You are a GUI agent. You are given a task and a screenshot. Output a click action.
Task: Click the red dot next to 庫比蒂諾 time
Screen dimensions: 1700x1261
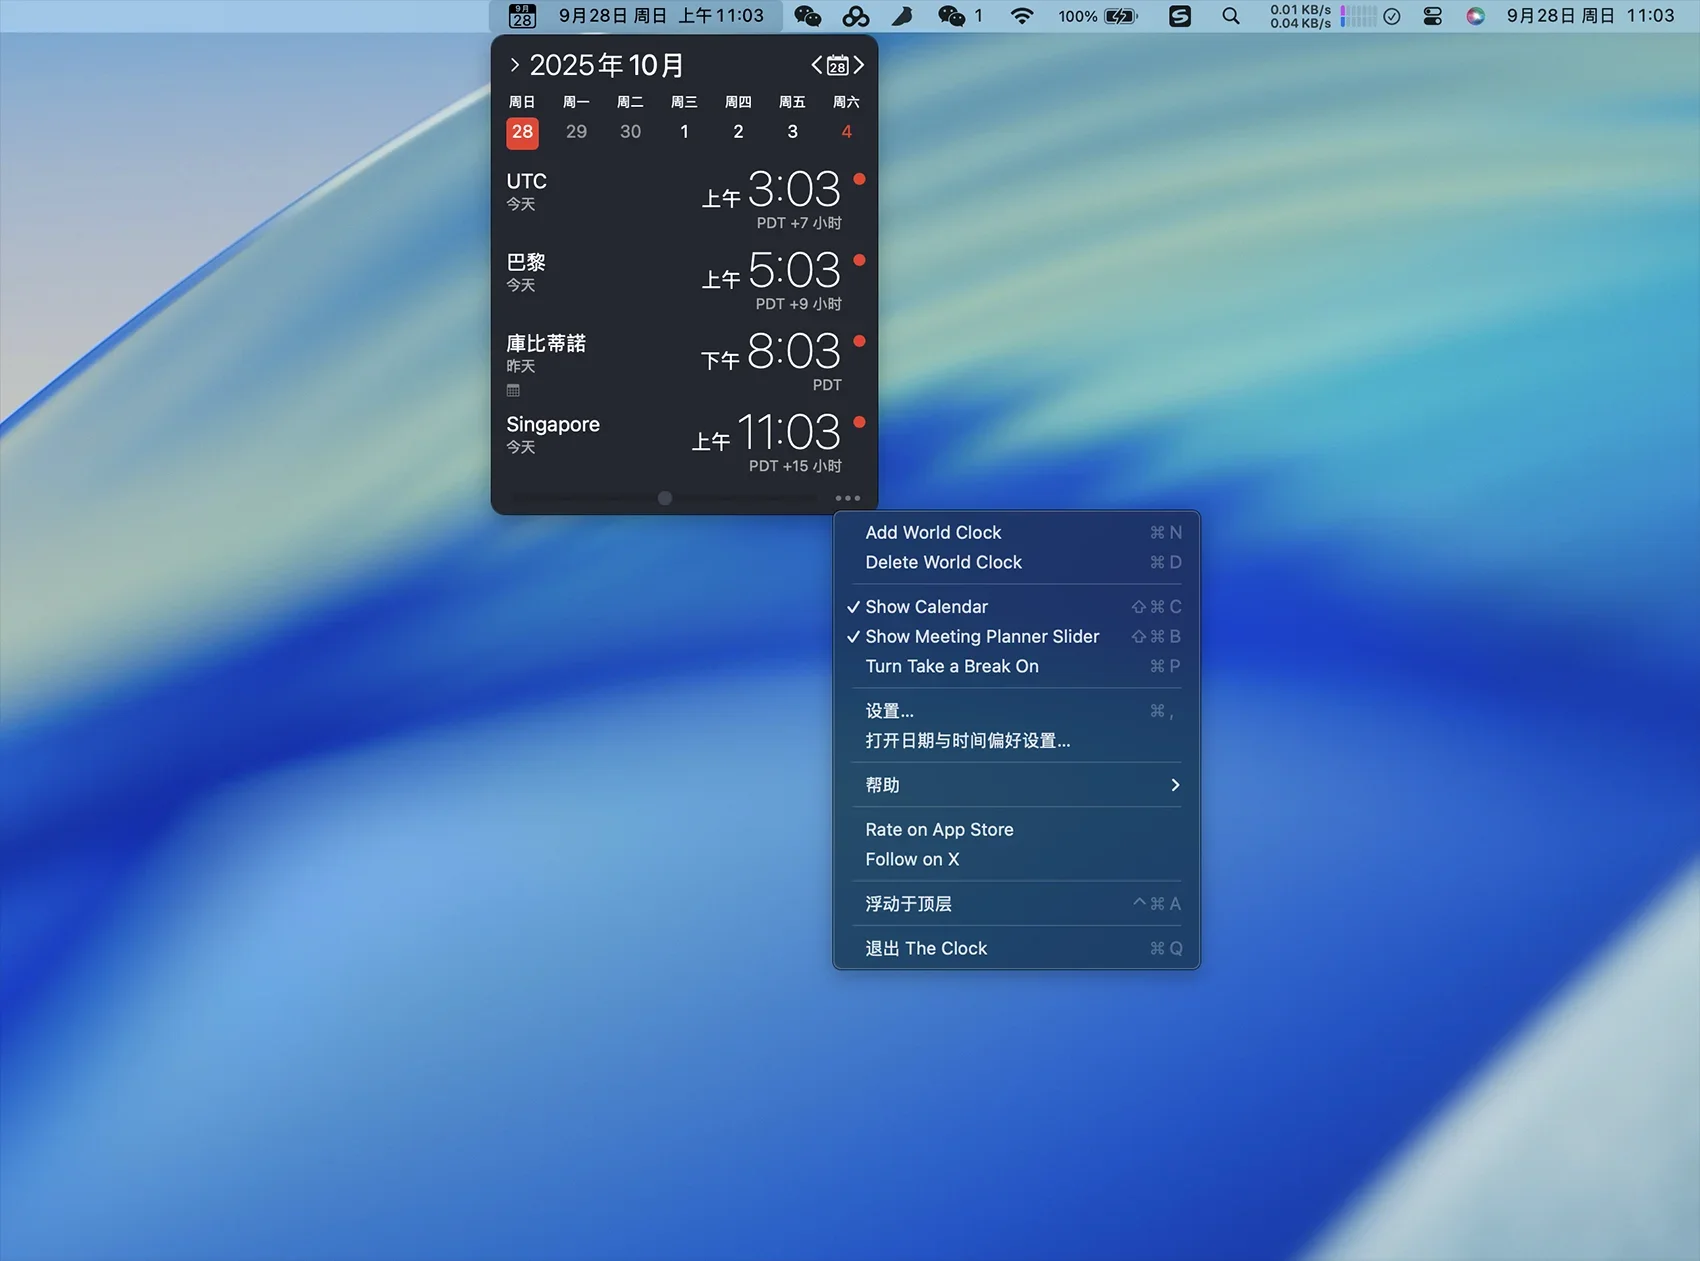(859, 341)
